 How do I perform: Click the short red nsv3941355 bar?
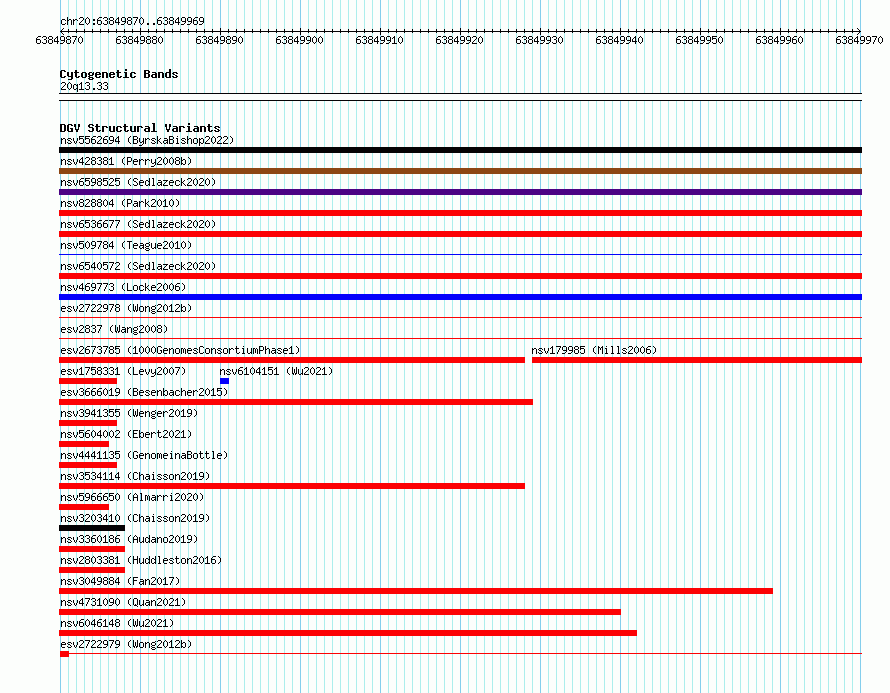coord(88,423)
